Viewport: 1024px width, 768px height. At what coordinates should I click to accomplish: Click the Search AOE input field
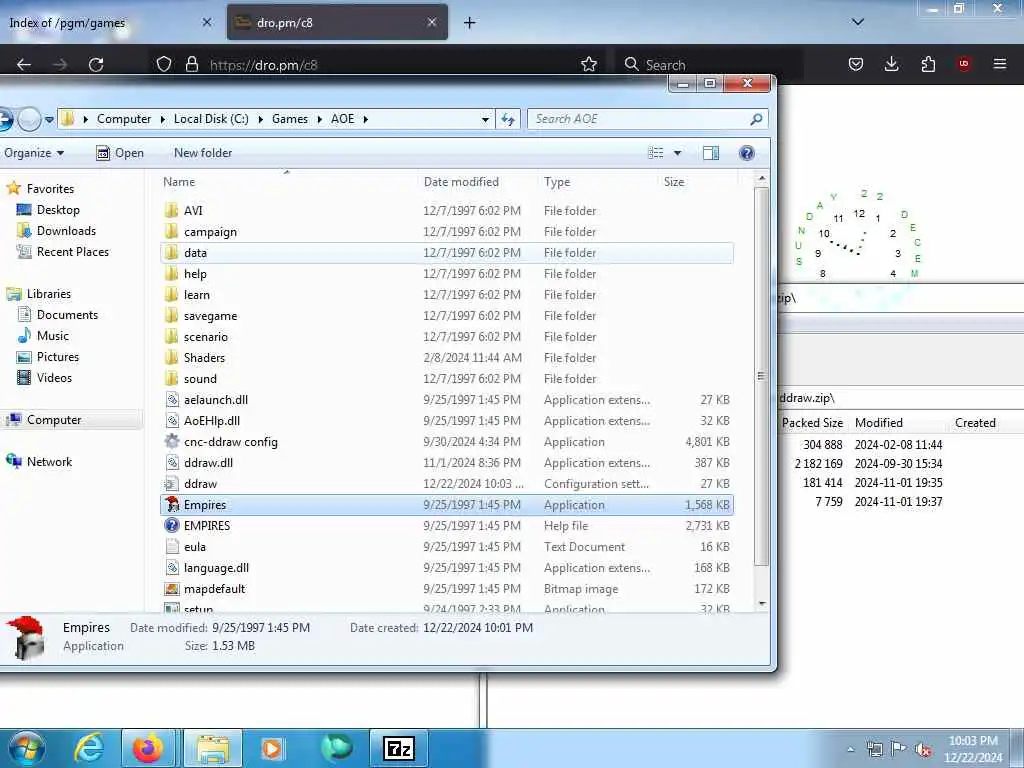(x=640, y=119)
